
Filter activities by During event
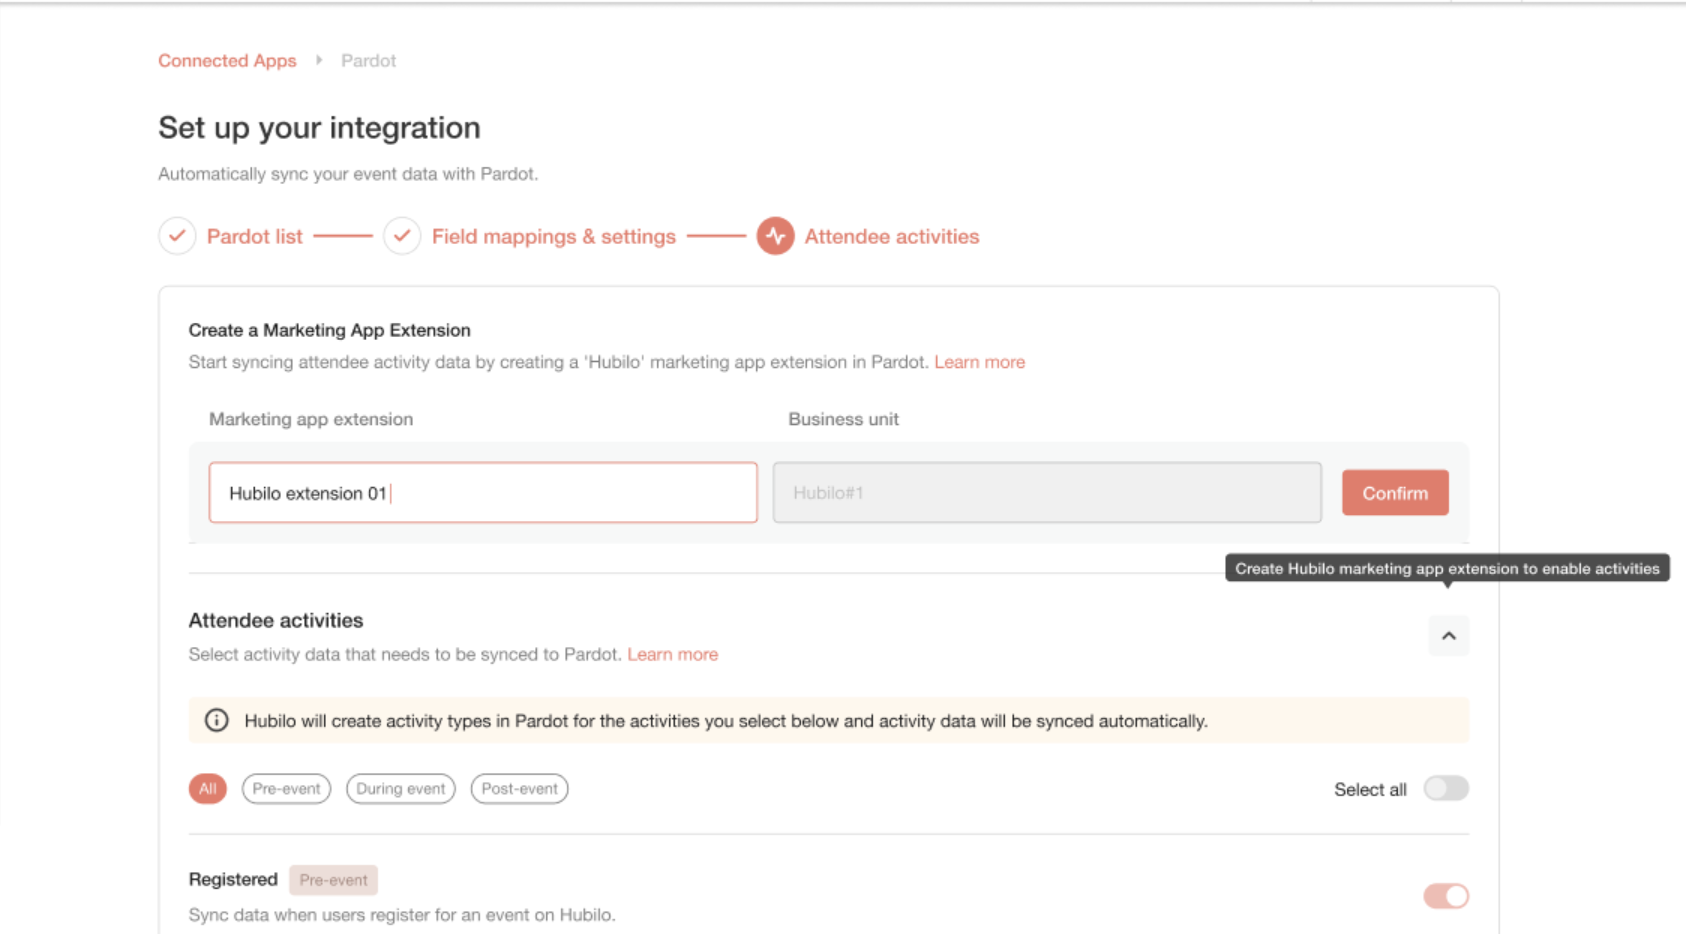(401, 788)
